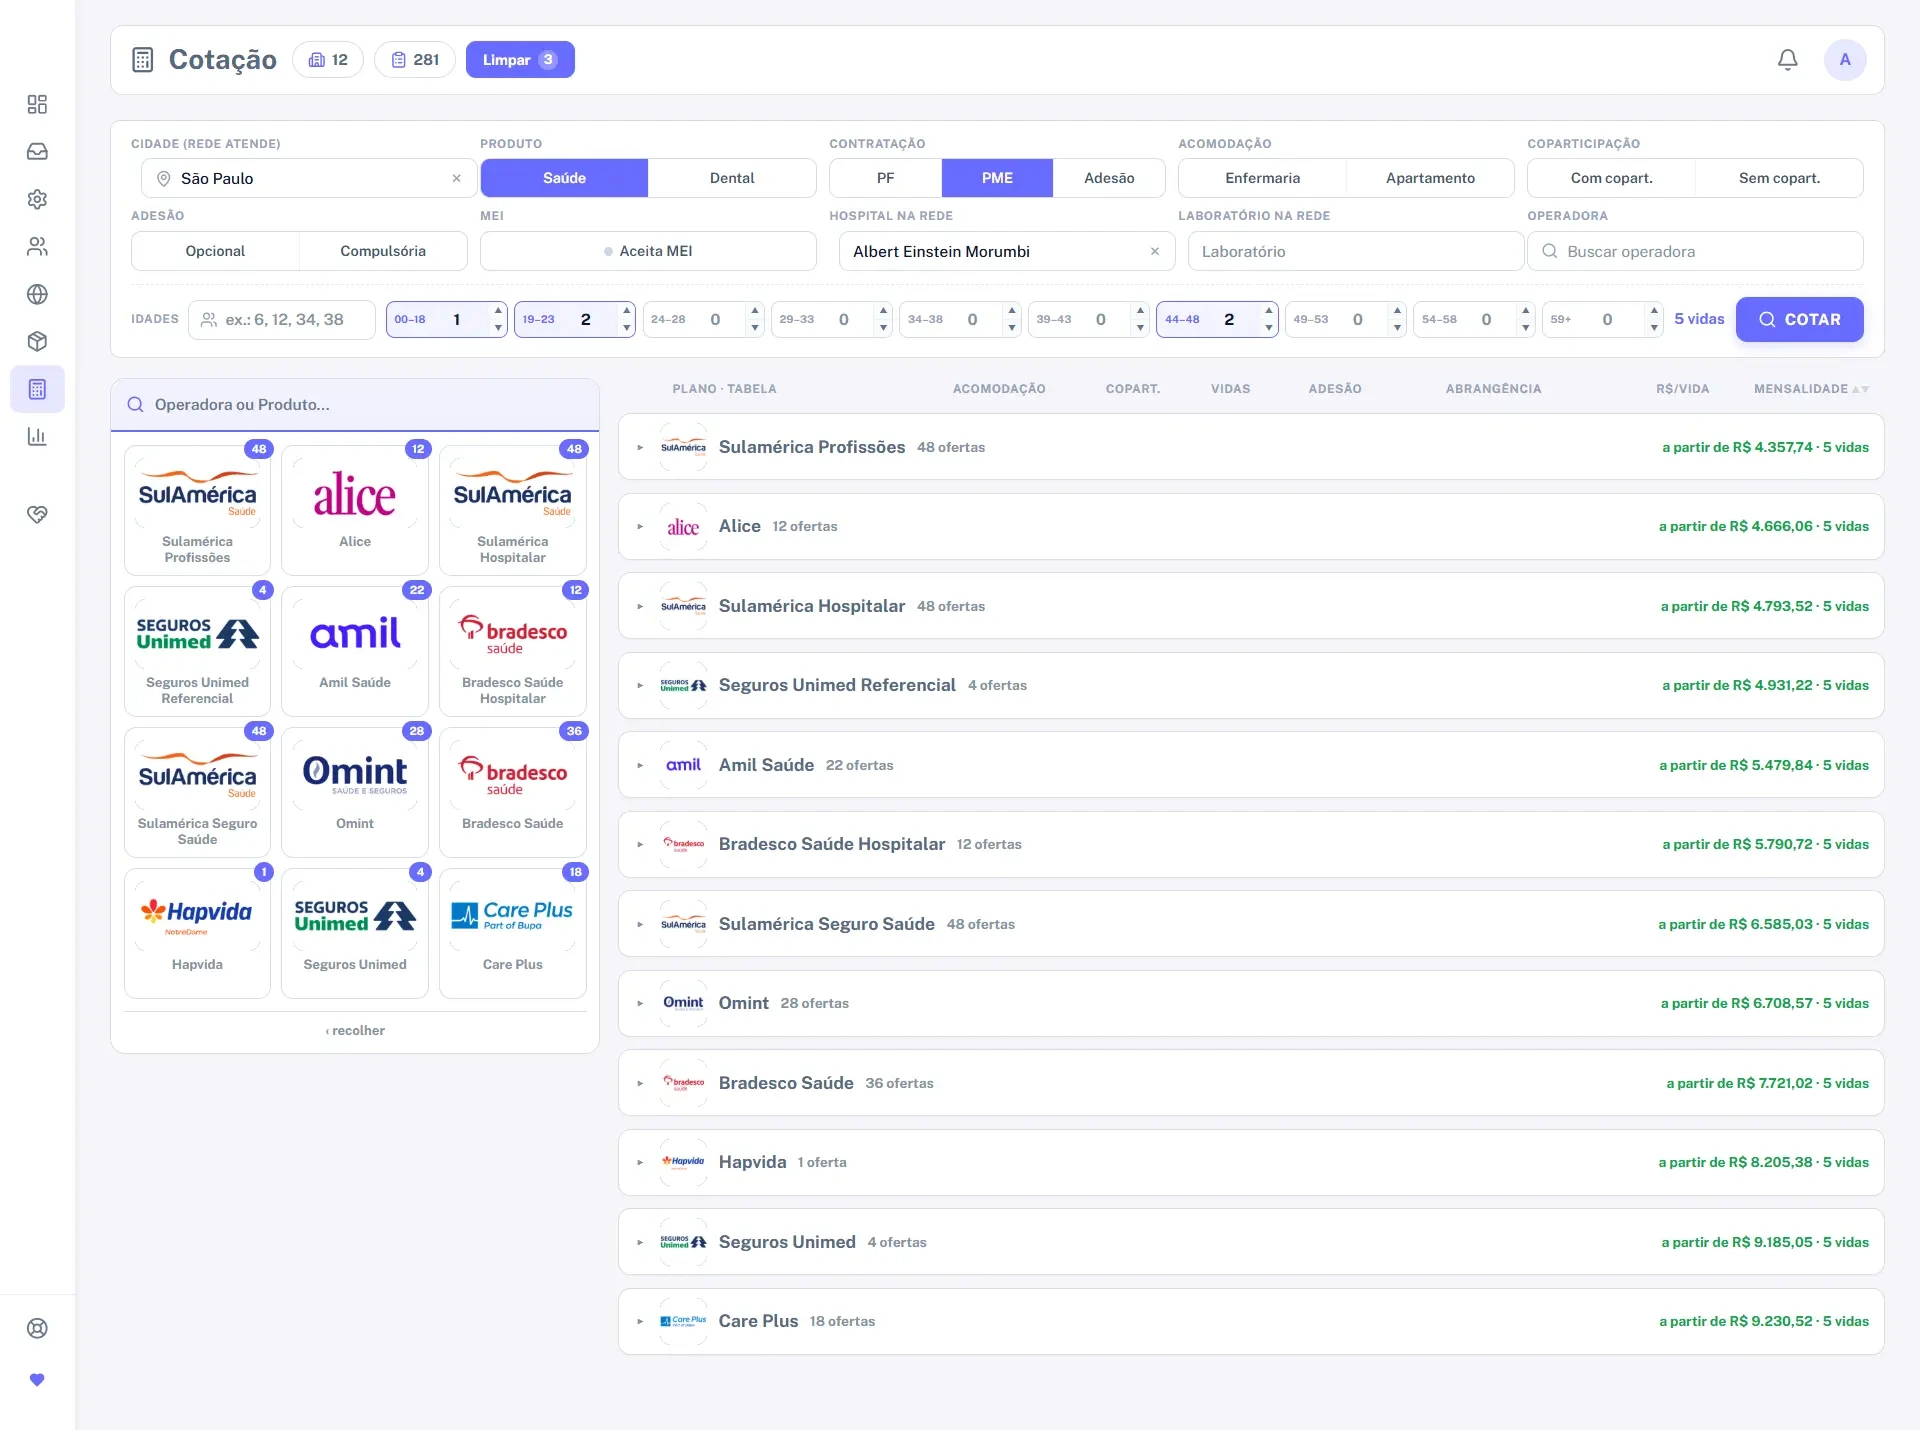
Task: Select Apartamento accommodation
Action: 1430,178
